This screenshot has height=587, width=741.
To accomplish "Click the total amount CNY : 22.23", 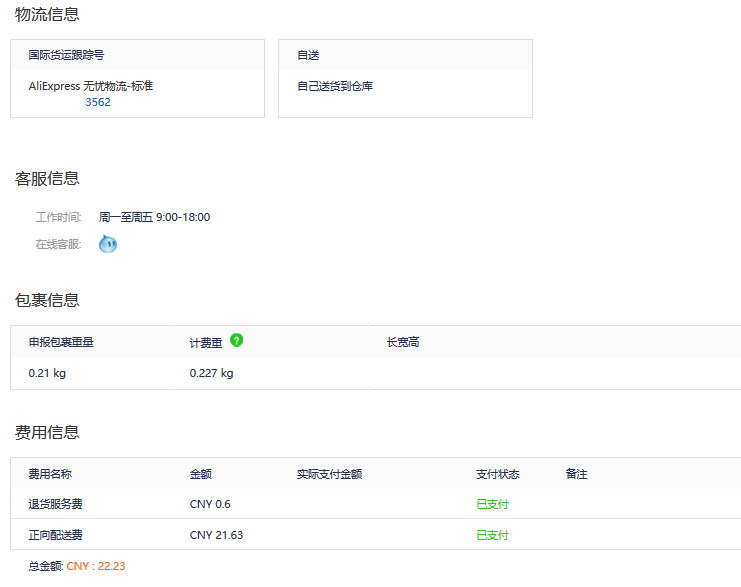I will click(x=96, y=566).
